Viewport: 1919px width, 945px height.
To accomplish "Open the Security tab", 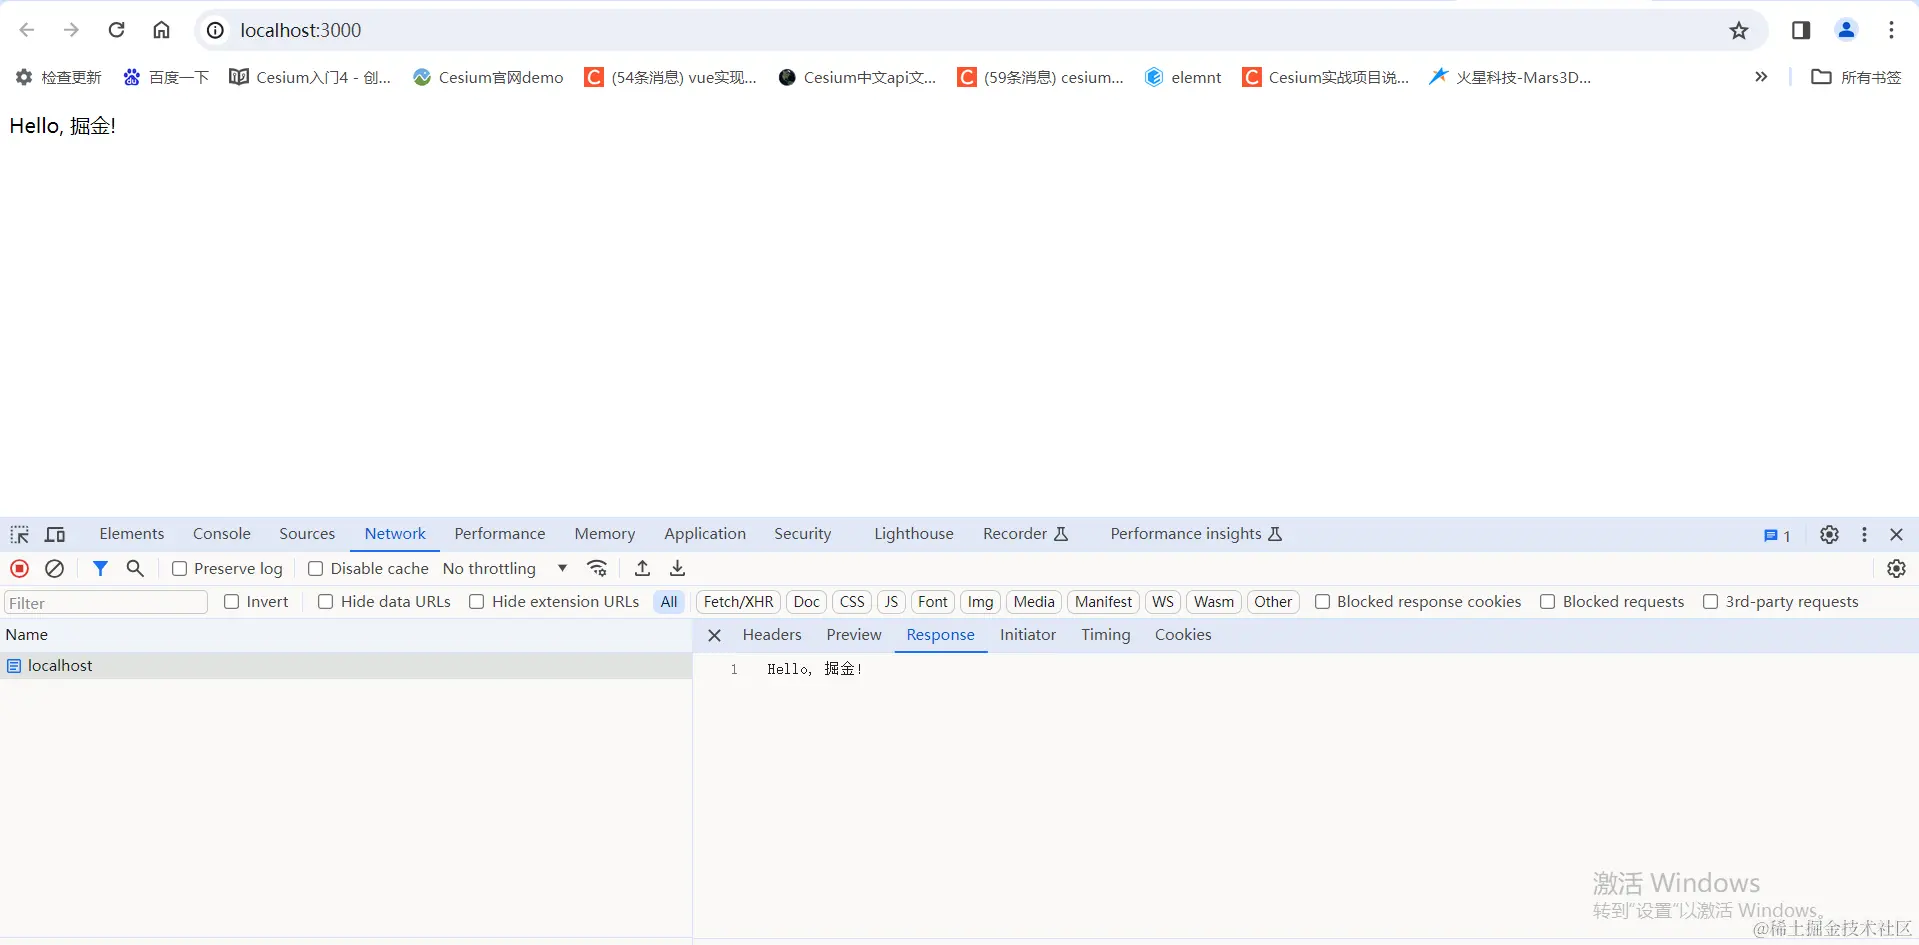I will click(802, 534).
